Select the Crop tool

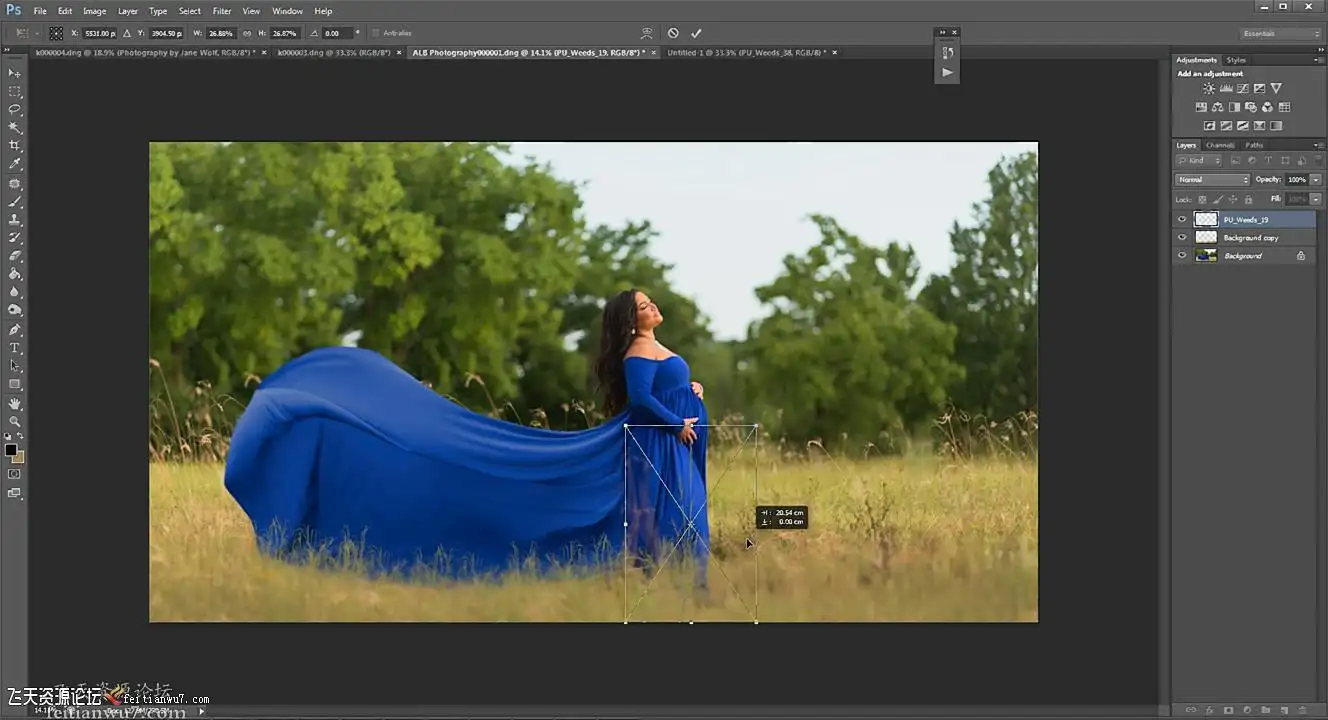coord(14,146)
